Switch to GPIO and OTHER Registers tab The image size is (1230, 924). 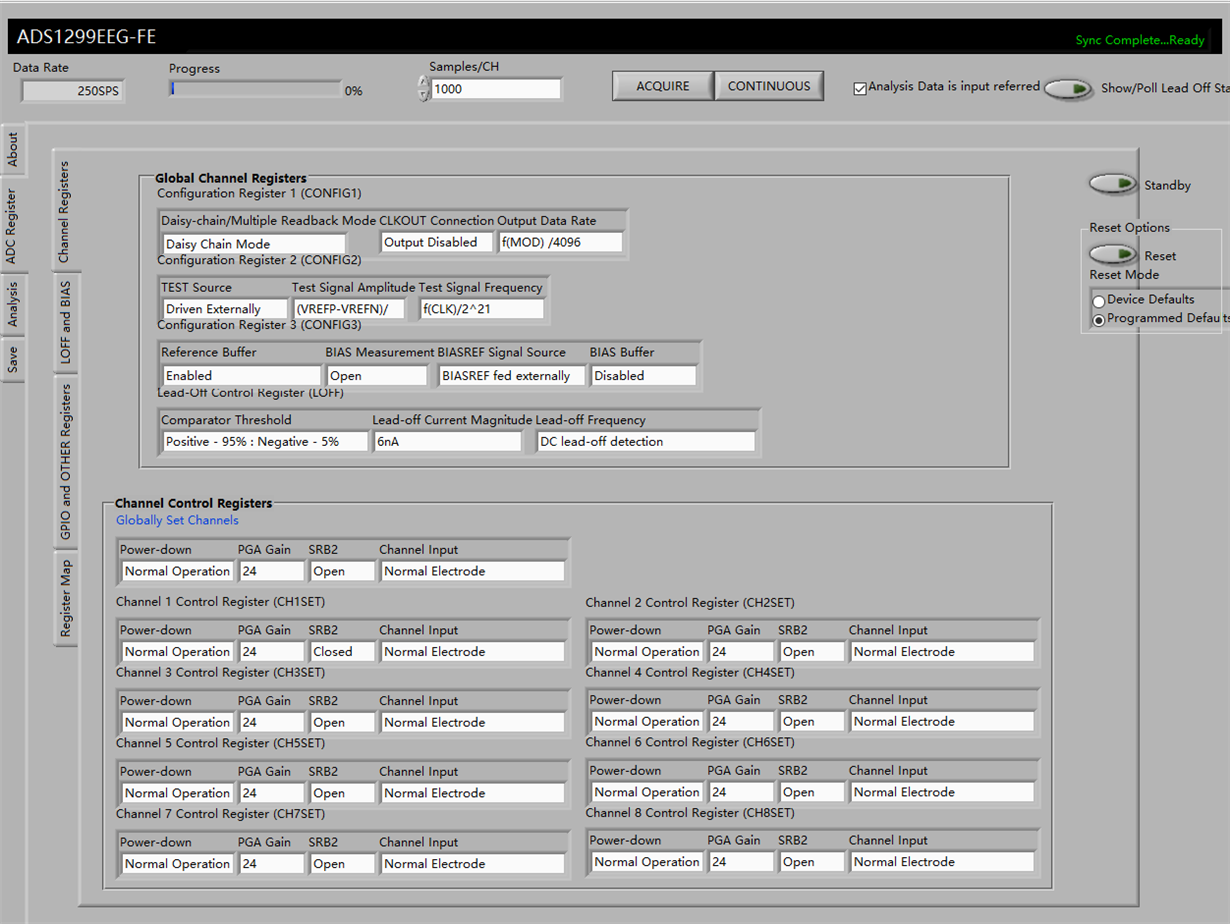tap(65, 462)
